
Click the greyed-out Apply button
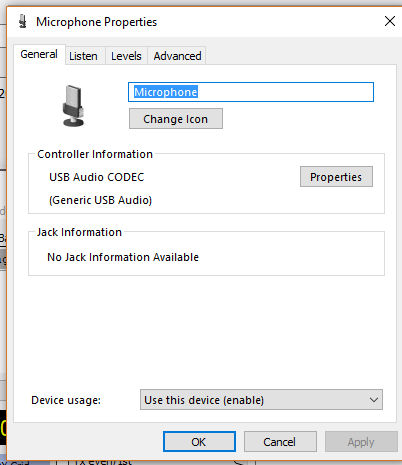coord(361,442)
